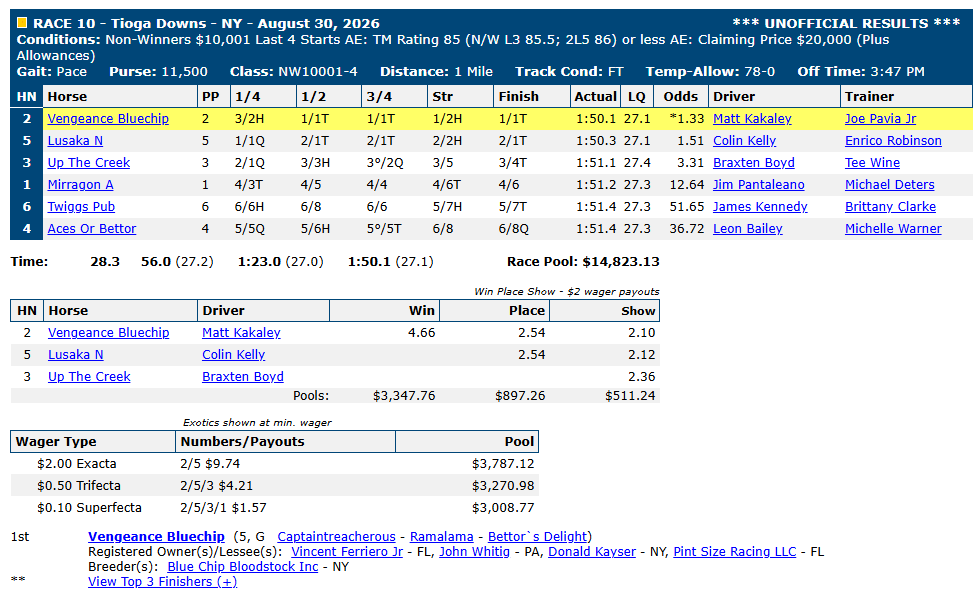The height and width of the screenshot is (594, 975).
Task: Open Vengeance Bluechip in the results table
Action: click(x=108, y=119)
